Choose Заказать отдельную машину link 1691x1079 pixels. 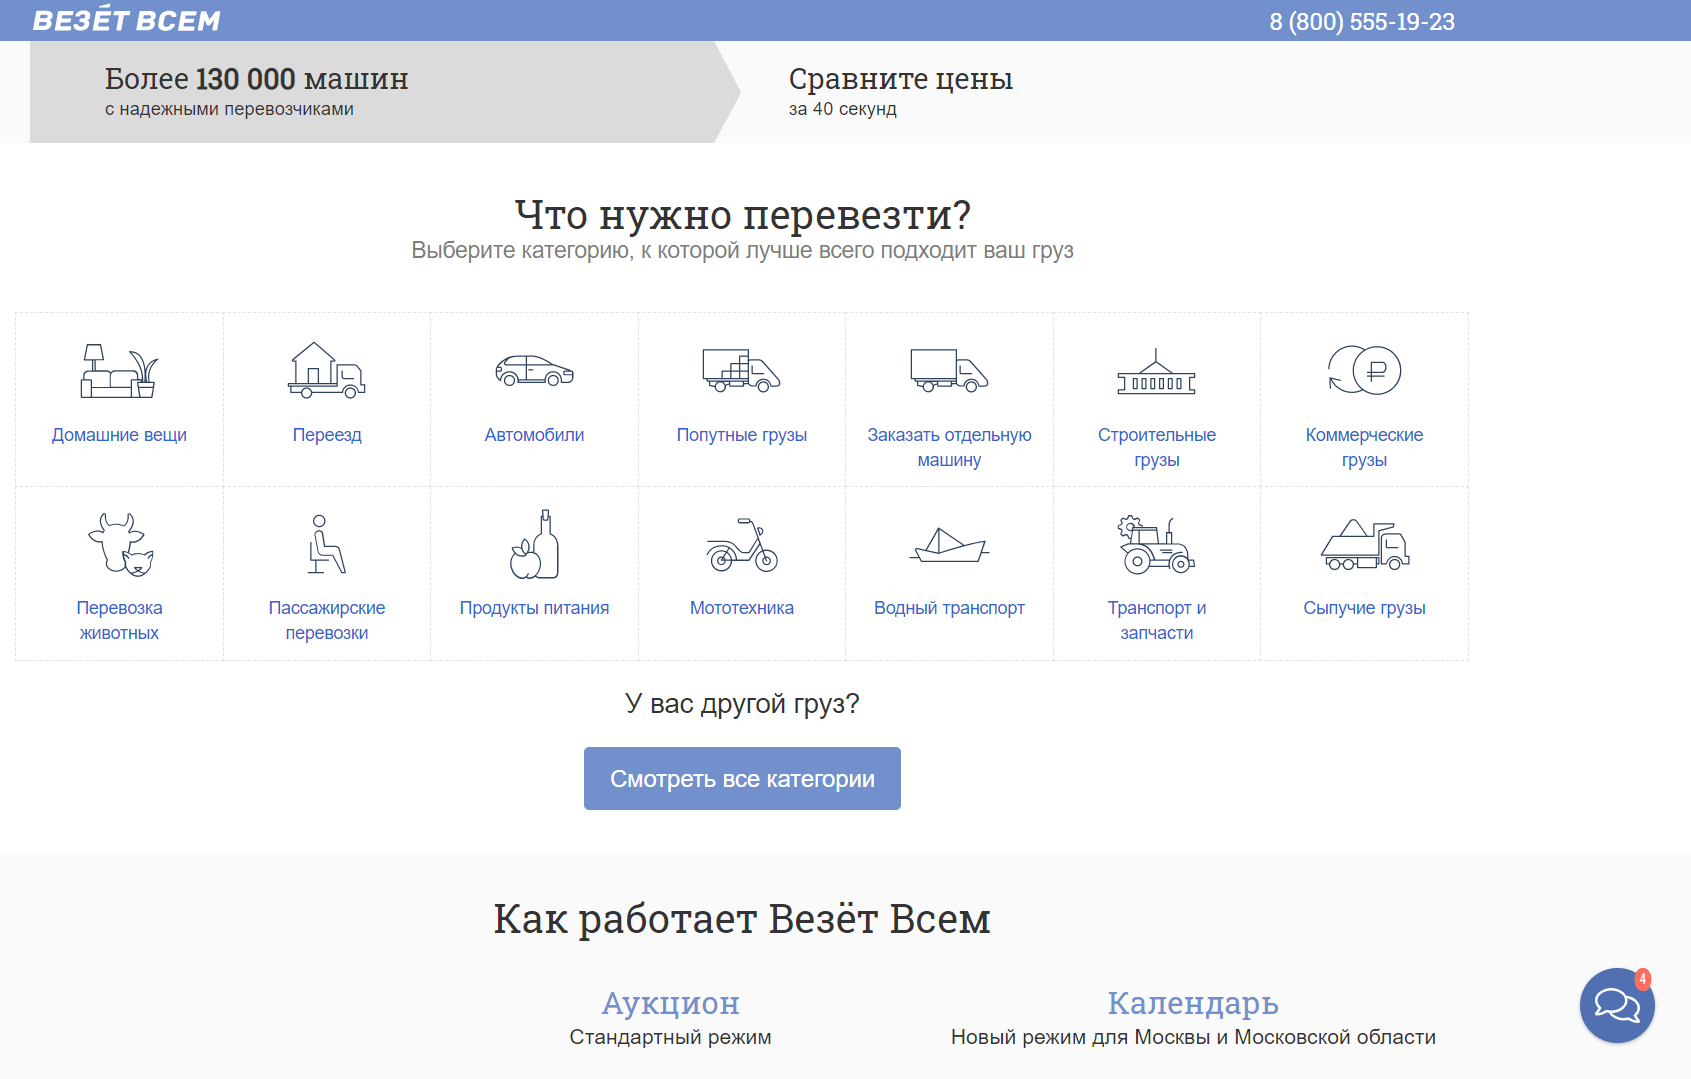(x=949, y=447)
